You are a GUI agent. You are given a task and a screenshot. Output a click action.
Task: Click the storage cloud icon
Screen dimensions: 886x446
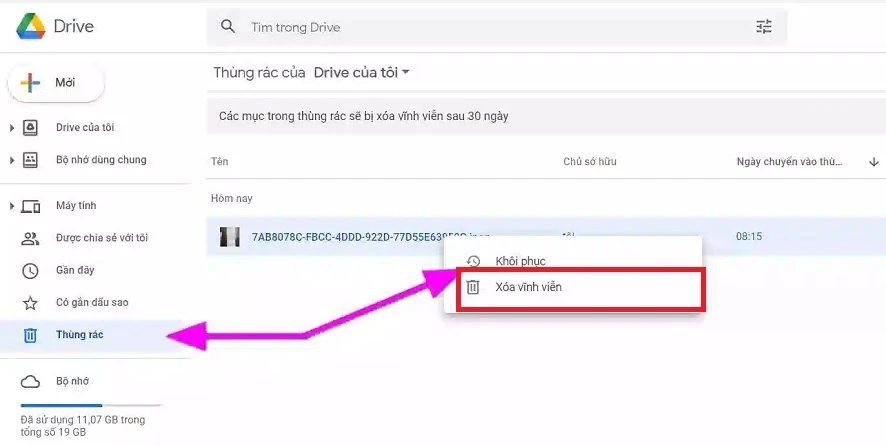tap(30, 382)
